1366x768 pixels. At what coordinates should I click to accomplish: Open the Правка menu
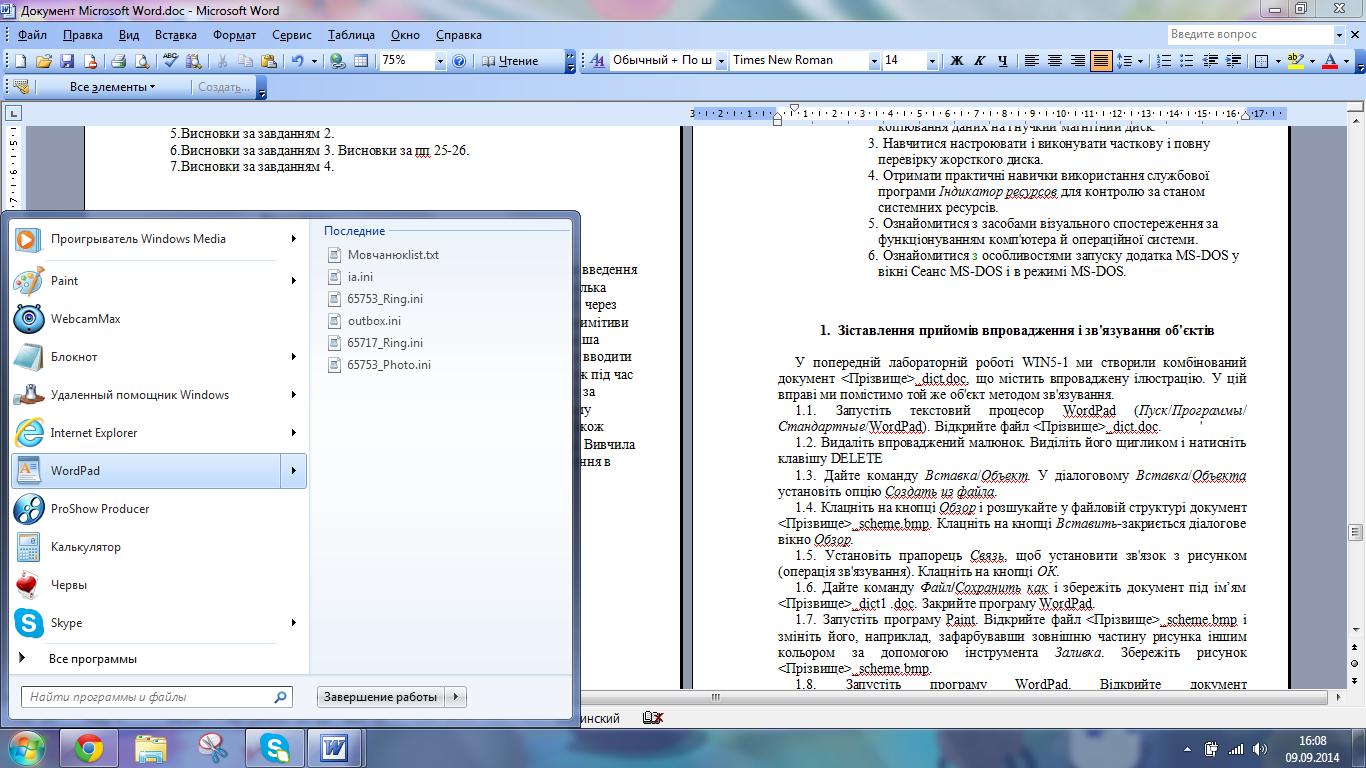(x=83, y=34)
